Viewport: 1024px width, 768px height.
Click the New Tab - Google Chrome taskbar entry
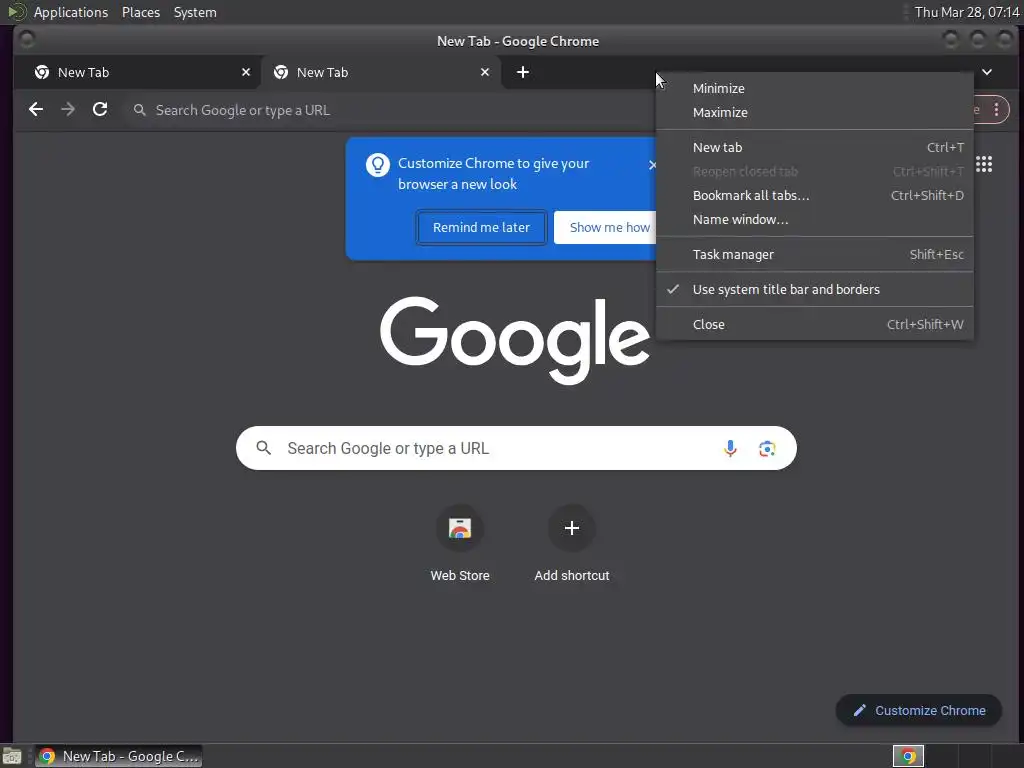[x=118, y=756]
